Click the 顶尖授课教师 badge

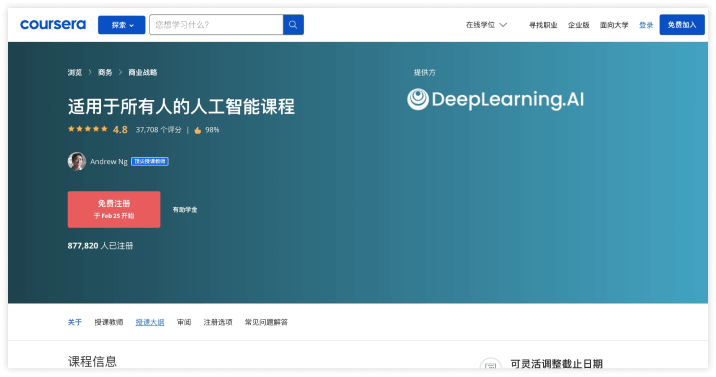coord(150,161)
